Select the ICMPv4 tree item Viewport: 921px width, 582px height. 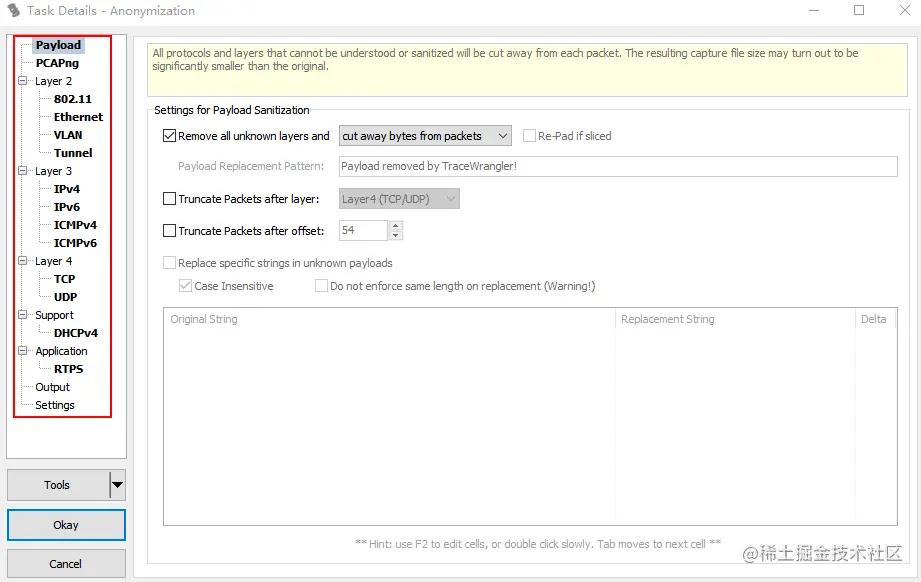click(75, 225)
